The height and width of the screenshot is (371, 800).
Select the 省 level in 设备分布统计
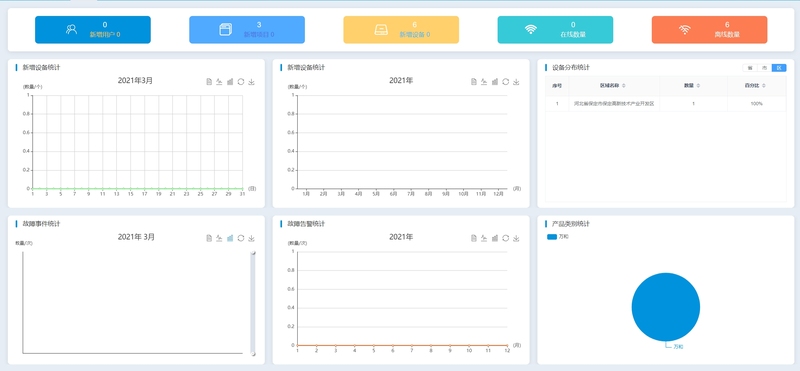click(x=749, y=68)
